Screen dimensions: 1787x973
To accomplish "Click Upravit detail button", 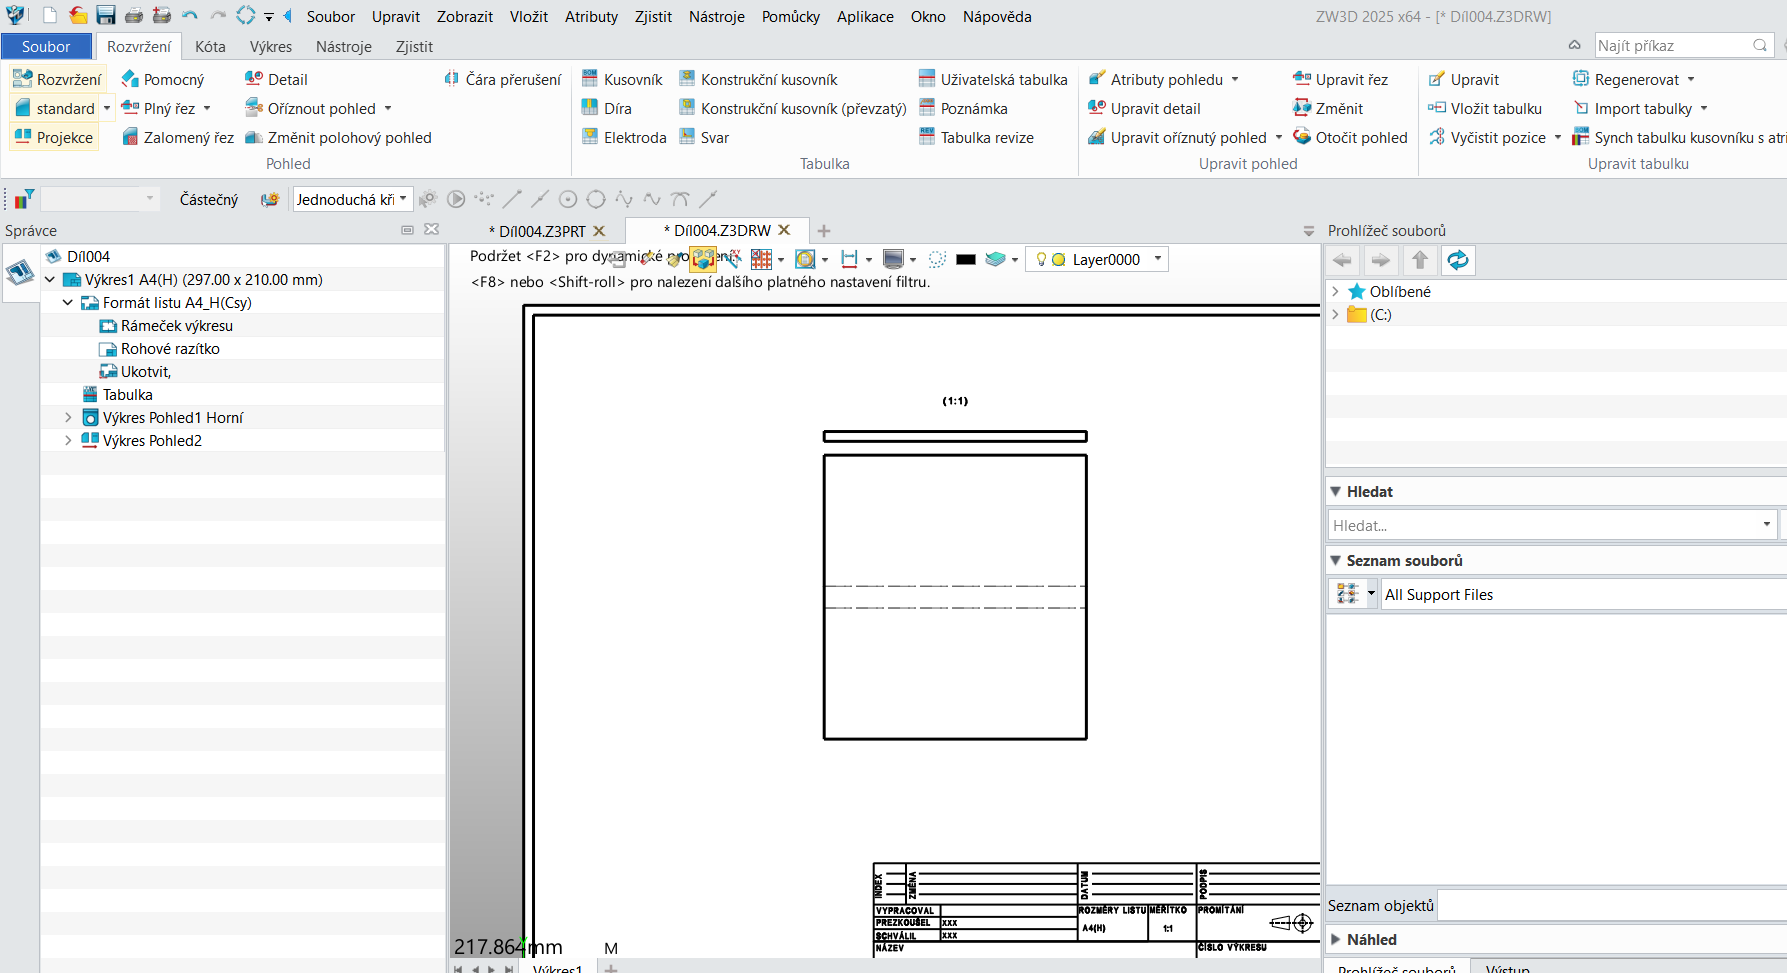I will [x=1144, y=108].
